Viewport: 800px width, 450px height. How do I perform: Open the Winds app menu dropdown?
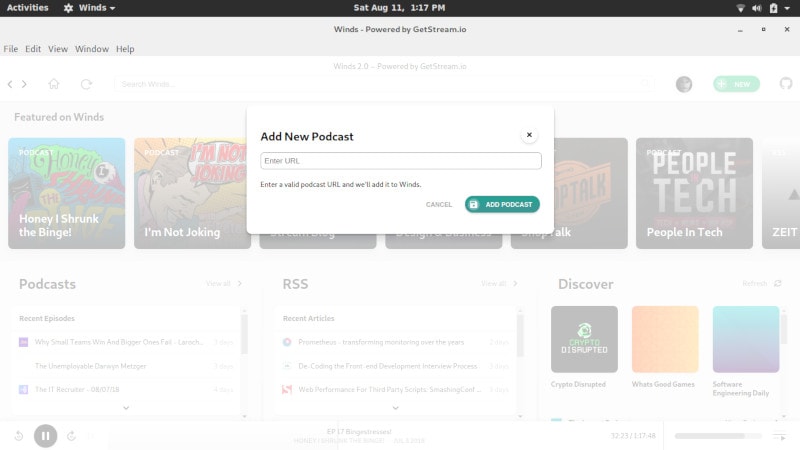coord(90,8)
